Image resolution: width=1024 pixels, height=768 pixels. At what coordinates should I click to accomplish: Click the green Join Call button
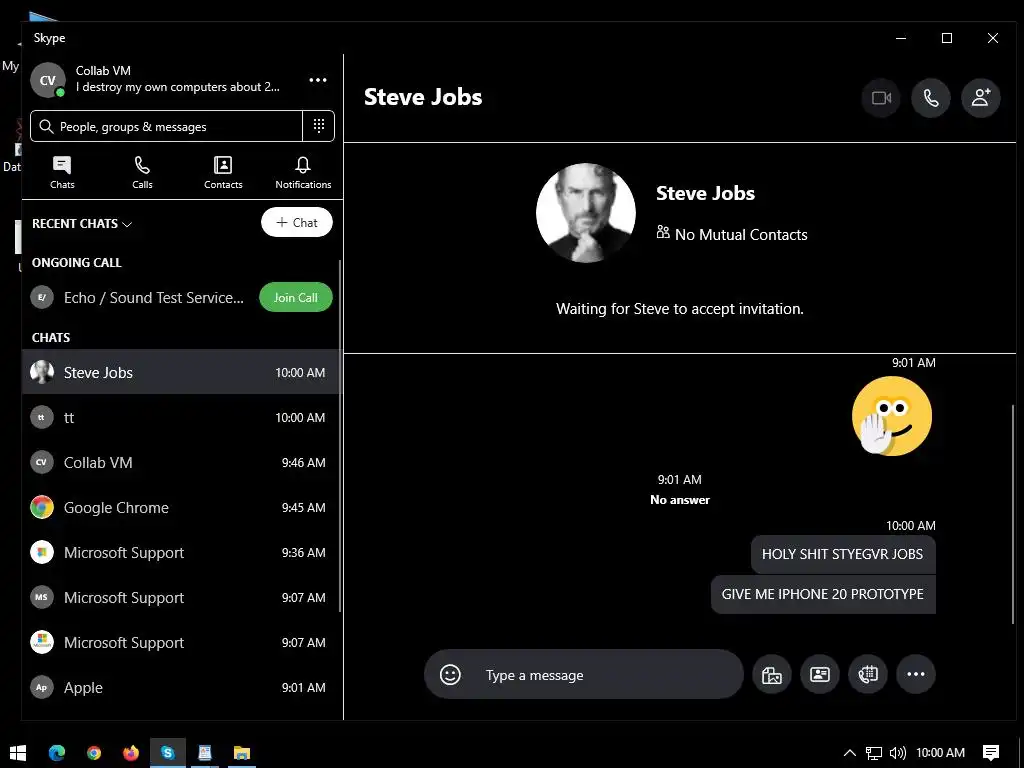tap(296, 298)
